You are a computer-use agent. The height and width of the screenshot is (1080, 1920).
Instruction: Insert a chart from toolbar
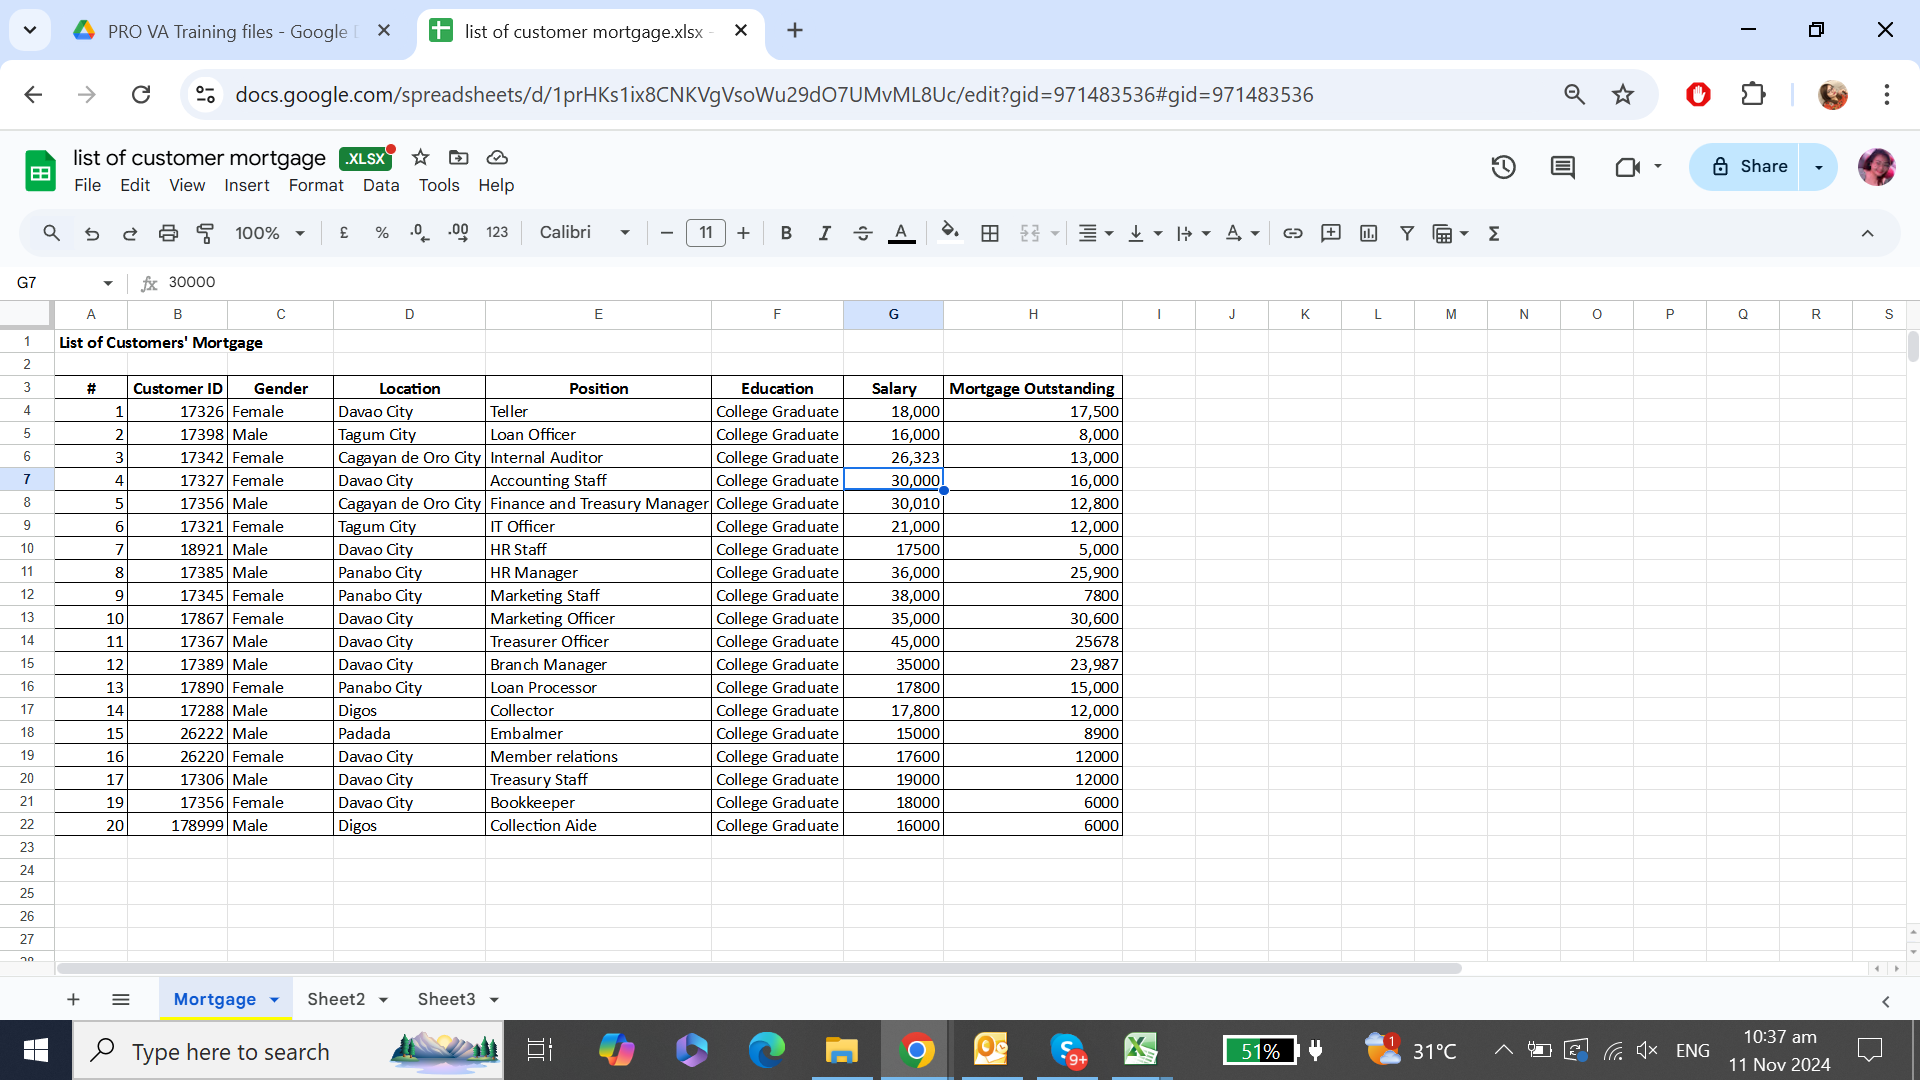pos(1368,233)
